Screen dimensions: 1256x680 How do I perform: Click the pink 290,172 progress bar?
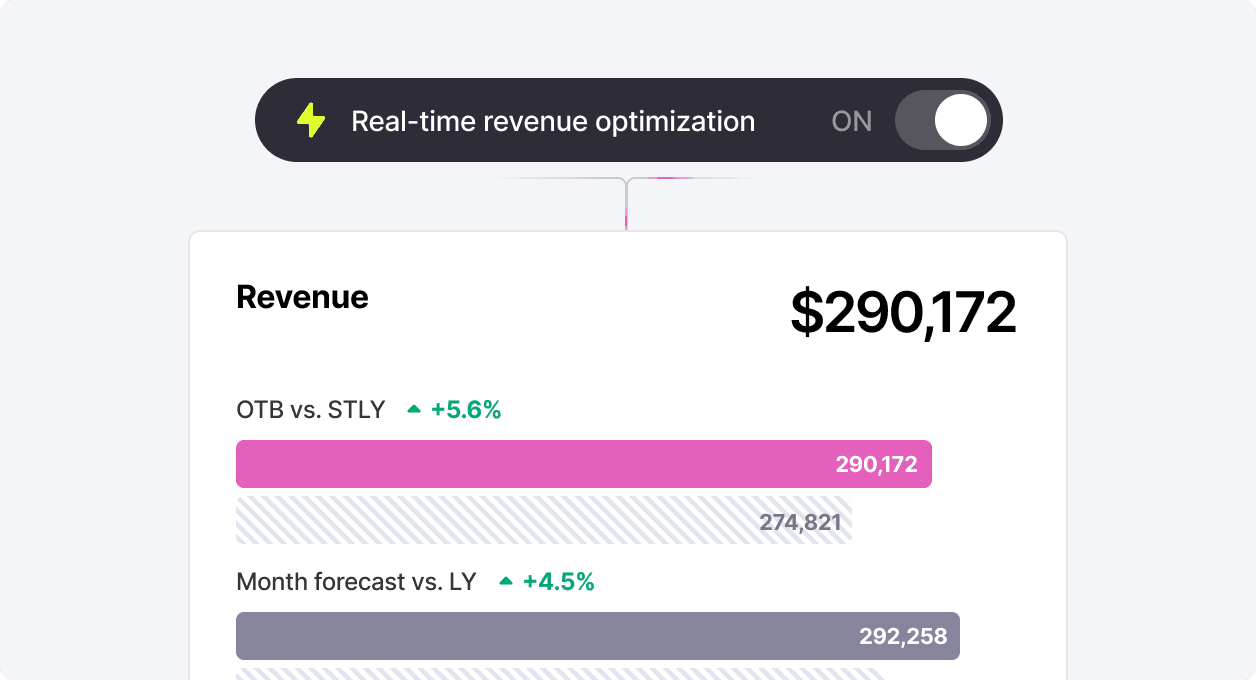[583, 463]
